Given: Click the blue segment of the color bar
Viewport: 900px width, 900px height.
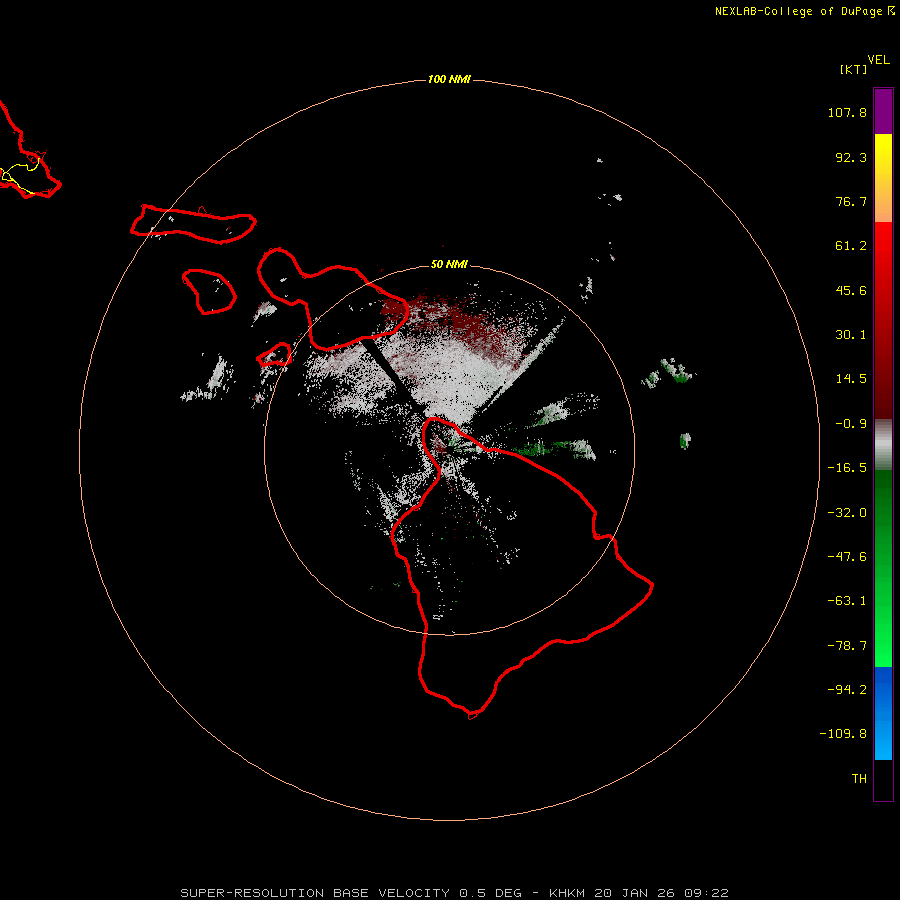Looking at the screenshot, I should 883,713.
